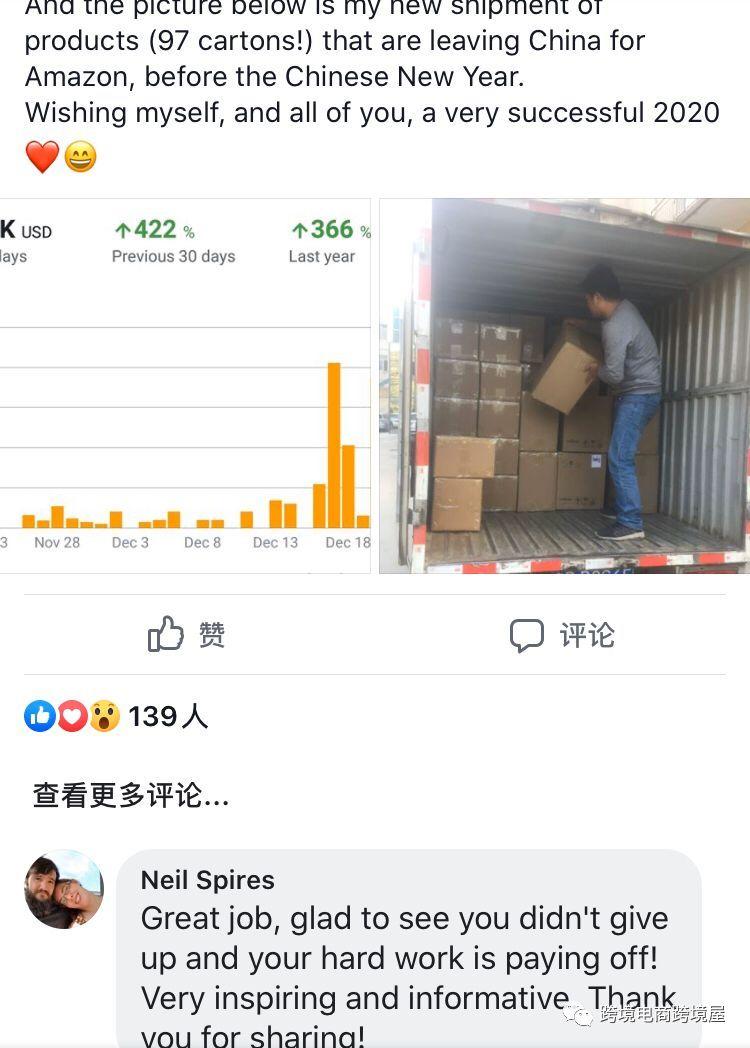Click the red heart emoji in the post

coord(42,157)
